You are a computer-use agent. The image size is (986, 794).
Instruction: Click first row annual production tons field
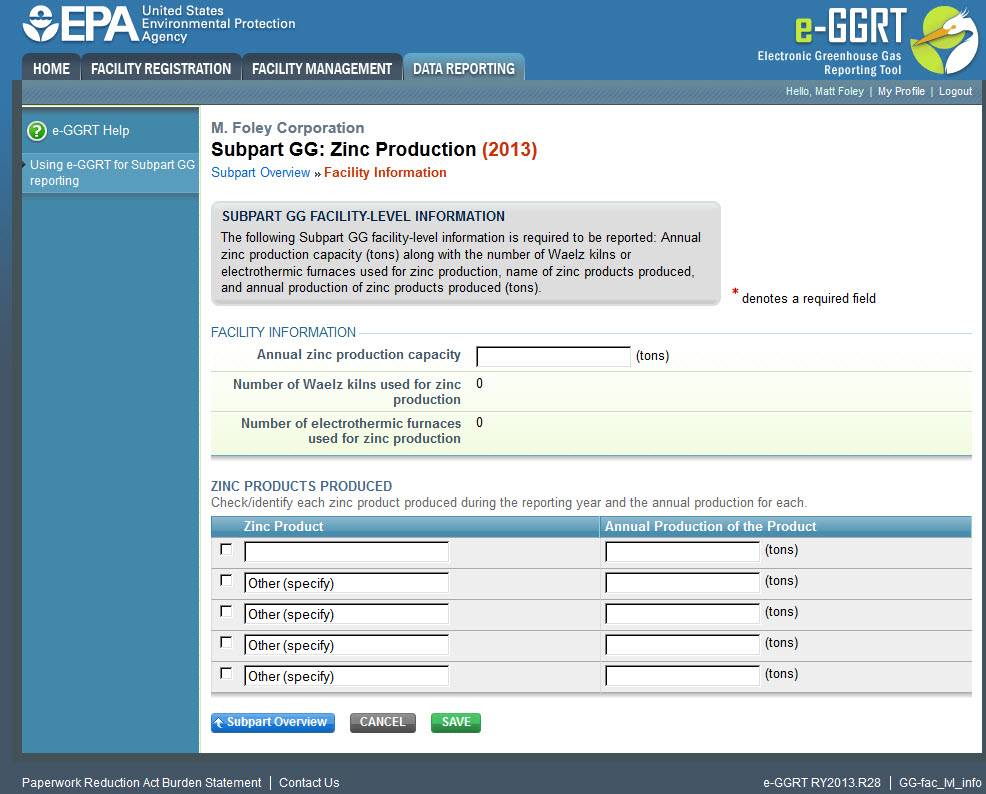[682, 551]
